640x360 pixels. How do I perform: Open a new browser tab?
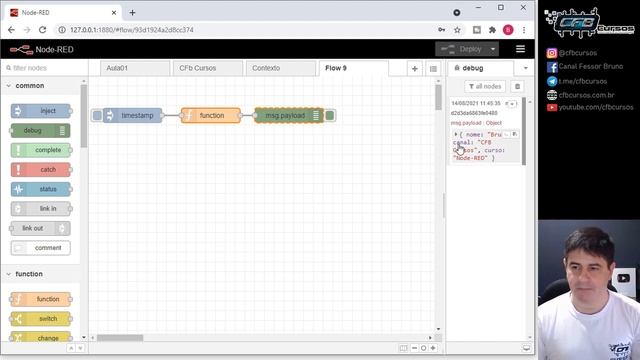(132, 13)
